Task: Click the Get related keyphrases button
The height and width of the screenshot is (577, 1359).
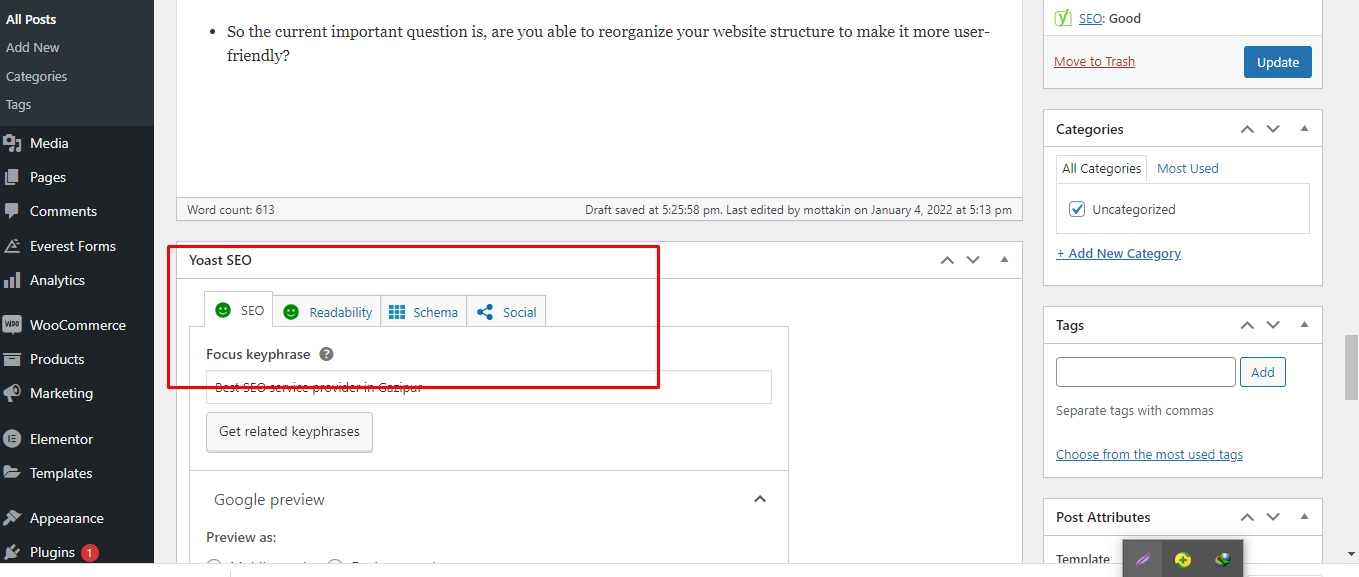Action: [x=289, y=431]
